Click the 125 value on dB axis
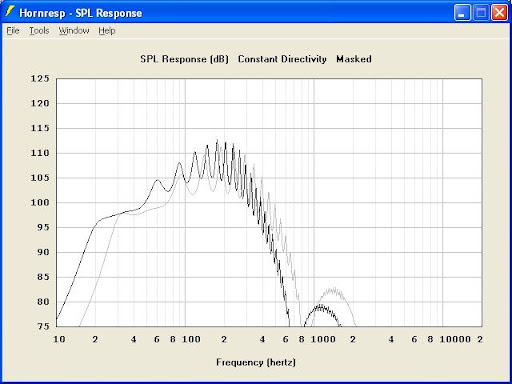The image size is (512, 384). click(x=40, y=79)
